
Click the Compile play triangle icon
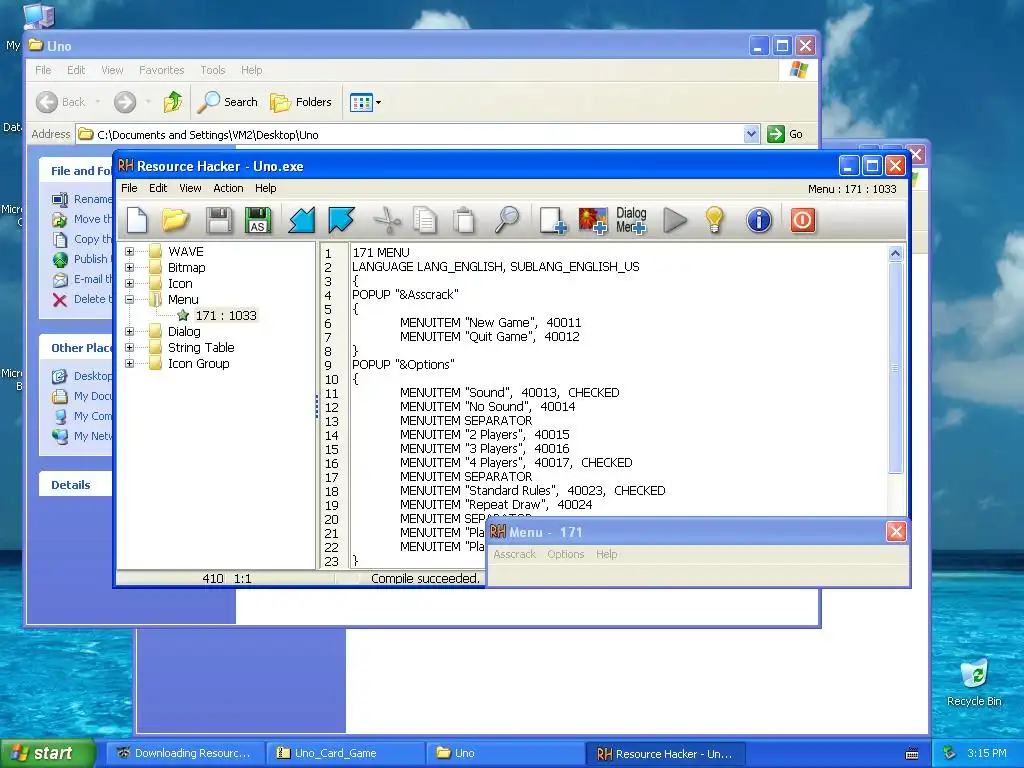(x=675, y=220)
